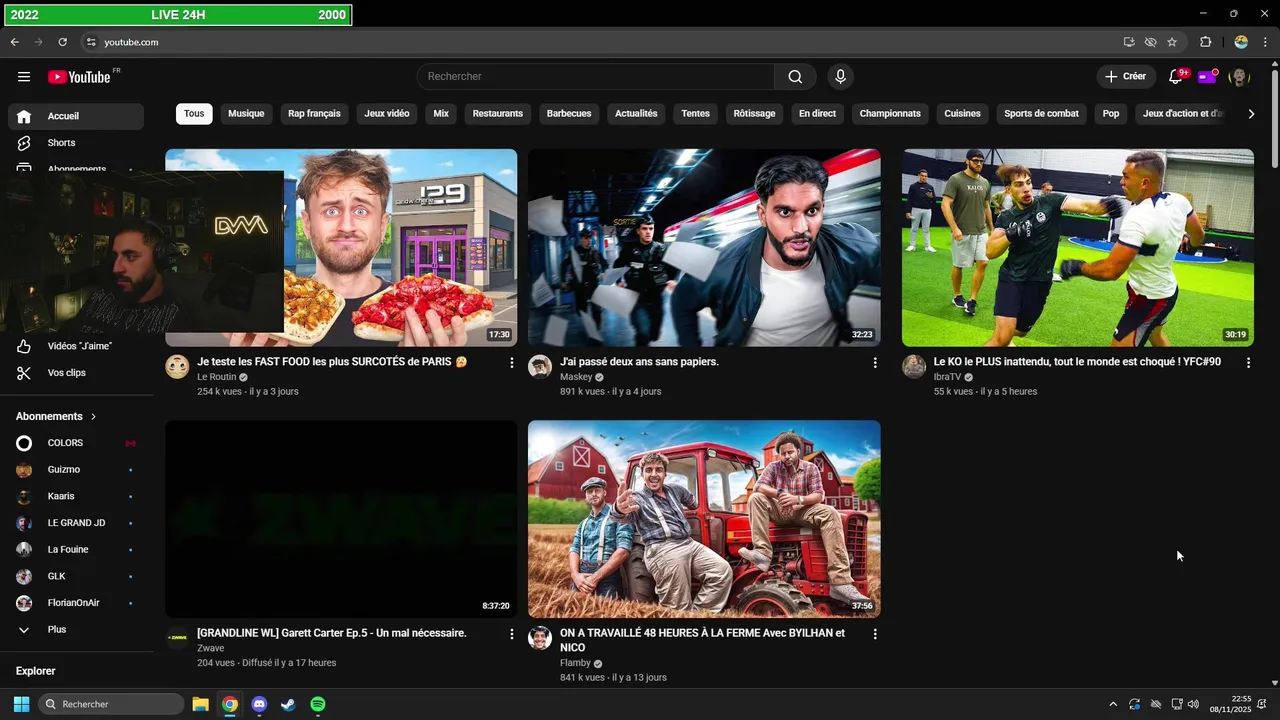1280x720 pixels.
Task: Click the page vertical scrollbar
Action: 1274,119
